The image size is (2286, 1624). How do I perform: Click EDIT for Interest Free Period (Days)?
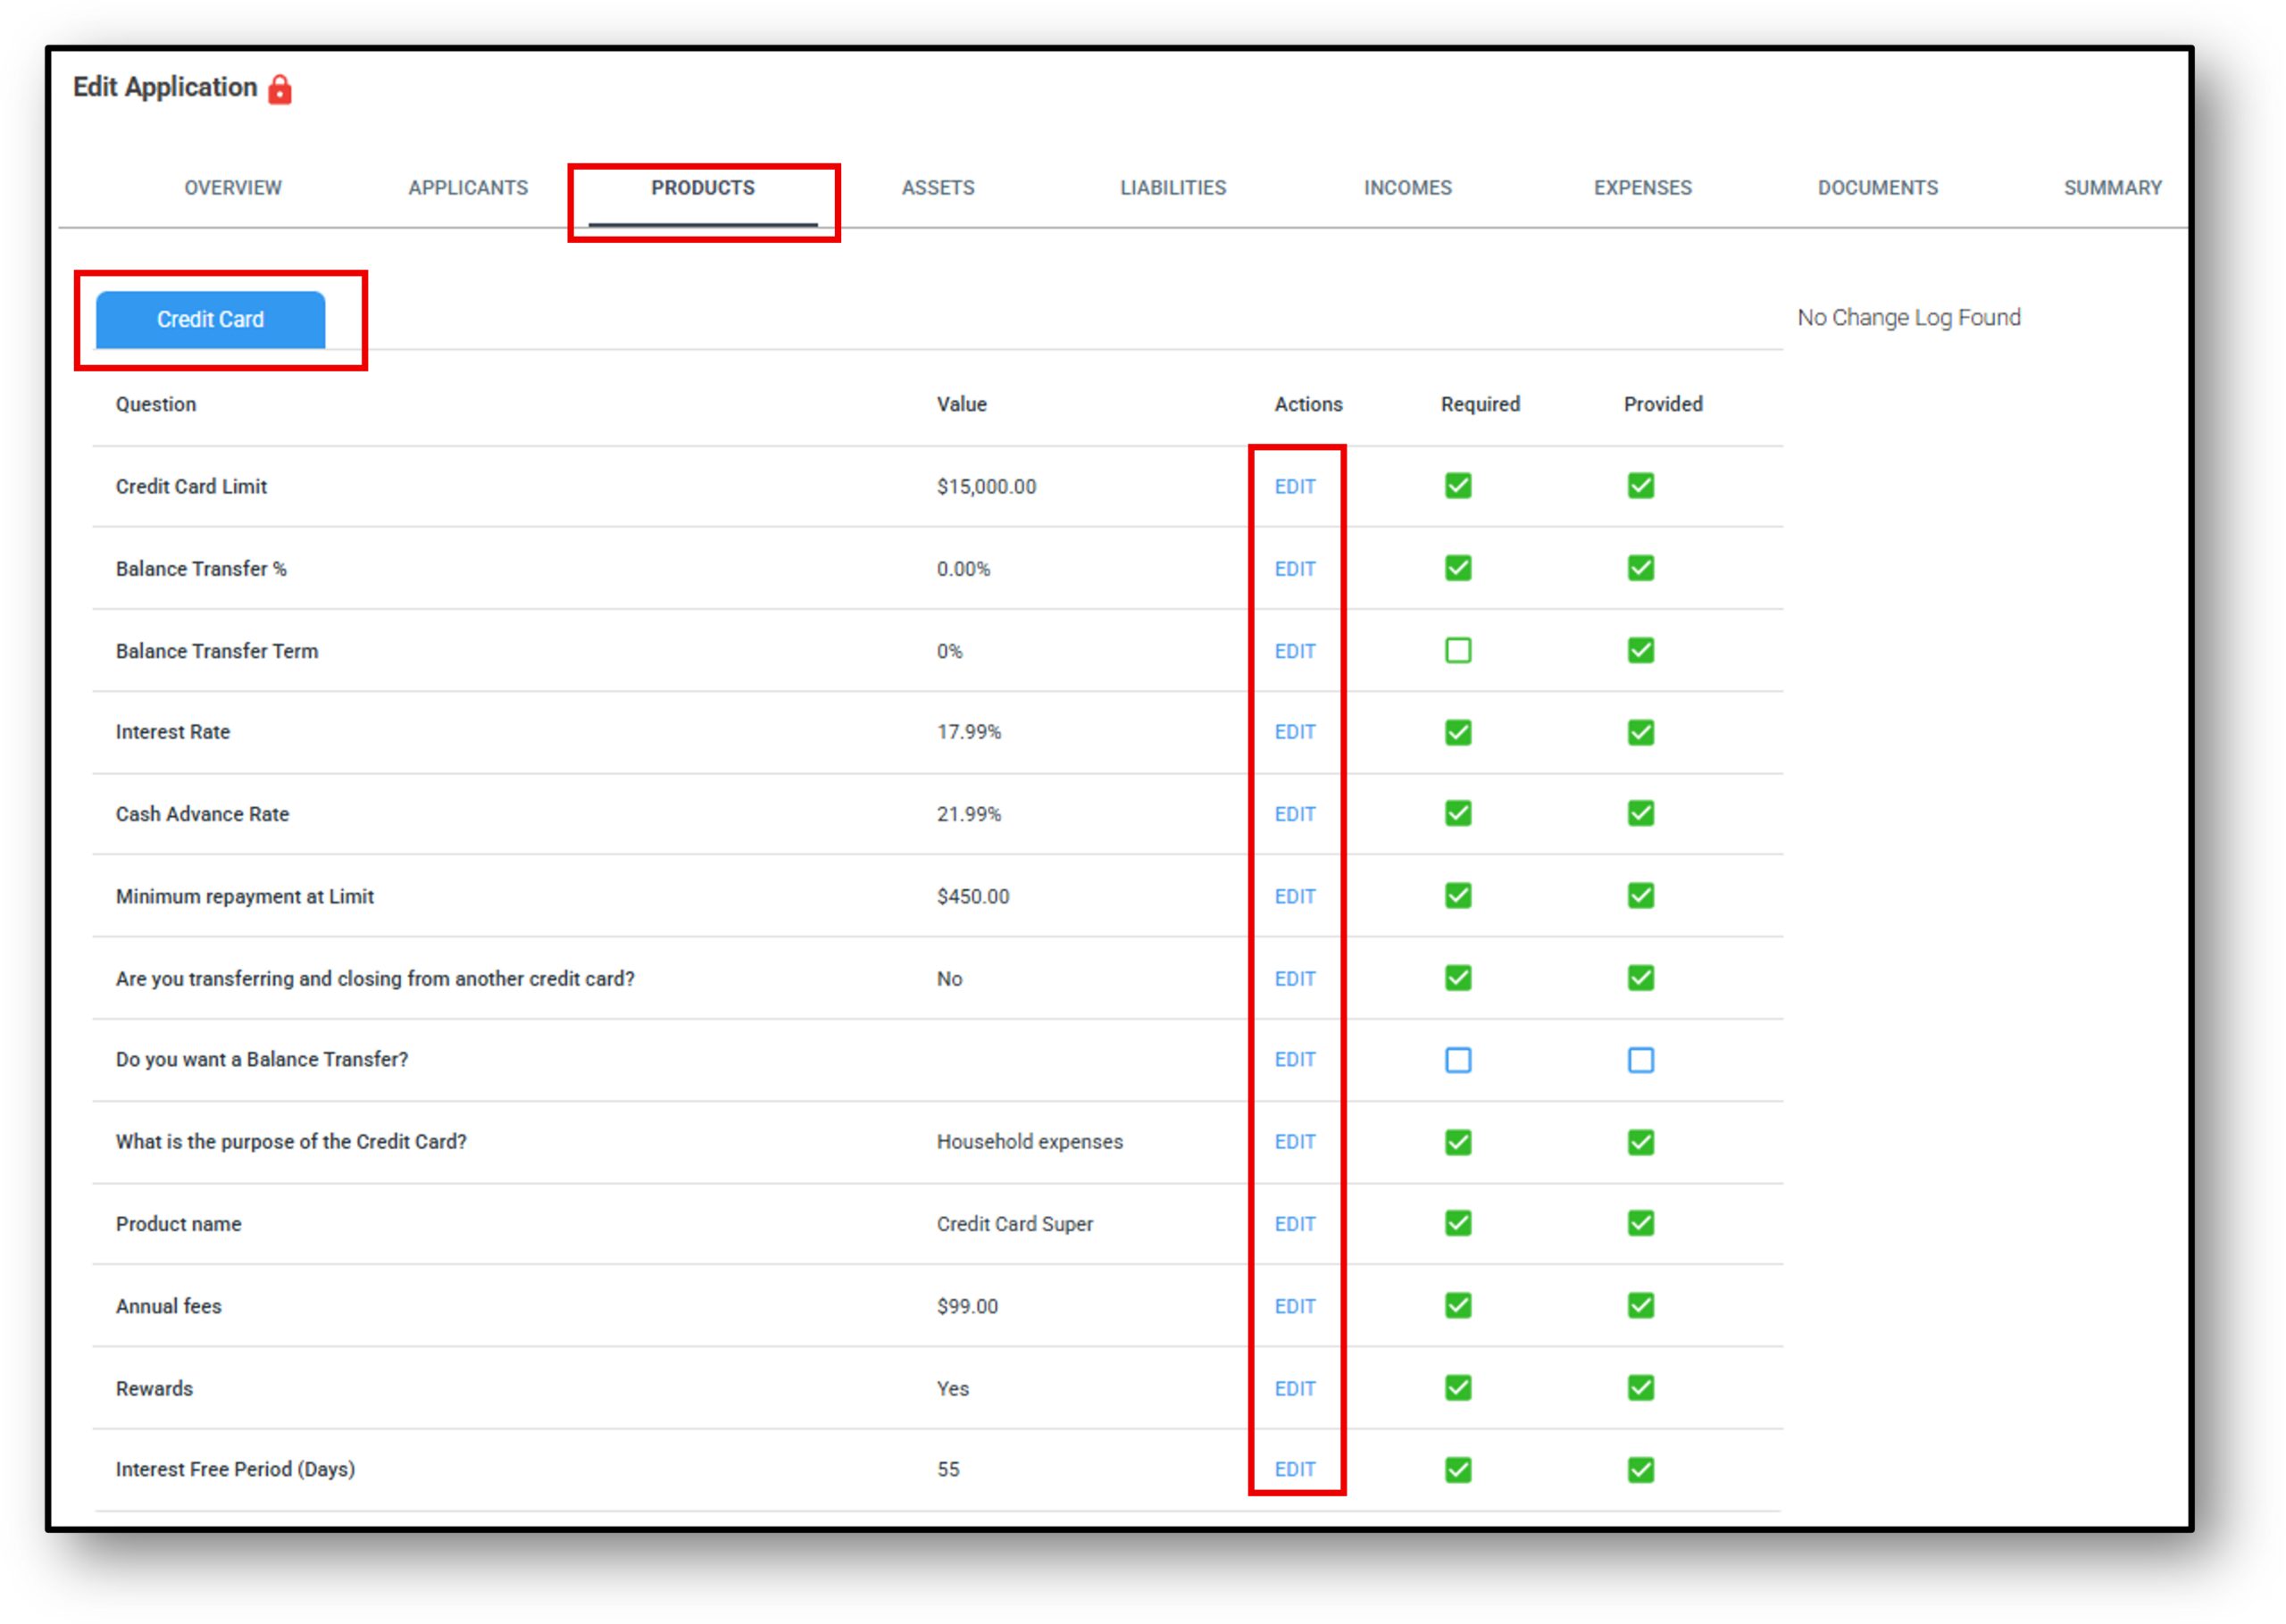(x=1294, y=1470)
